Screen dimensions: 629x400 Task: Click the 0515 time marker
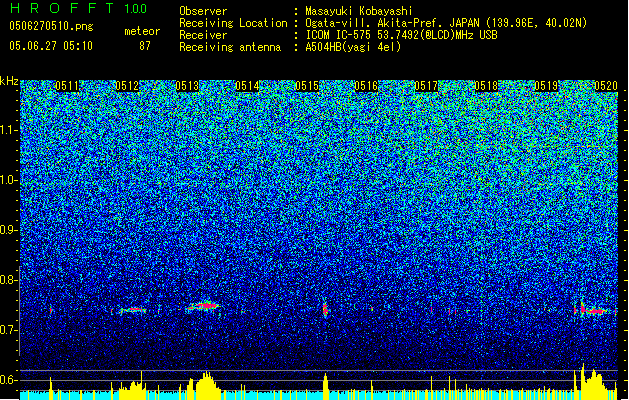coord(306,86)
